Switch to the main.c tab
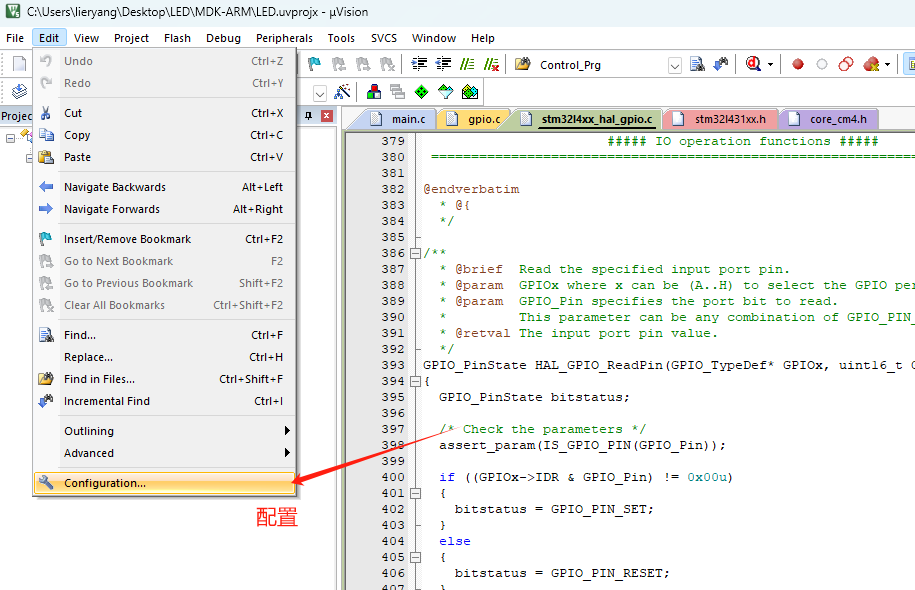 (x=399, y=119)
